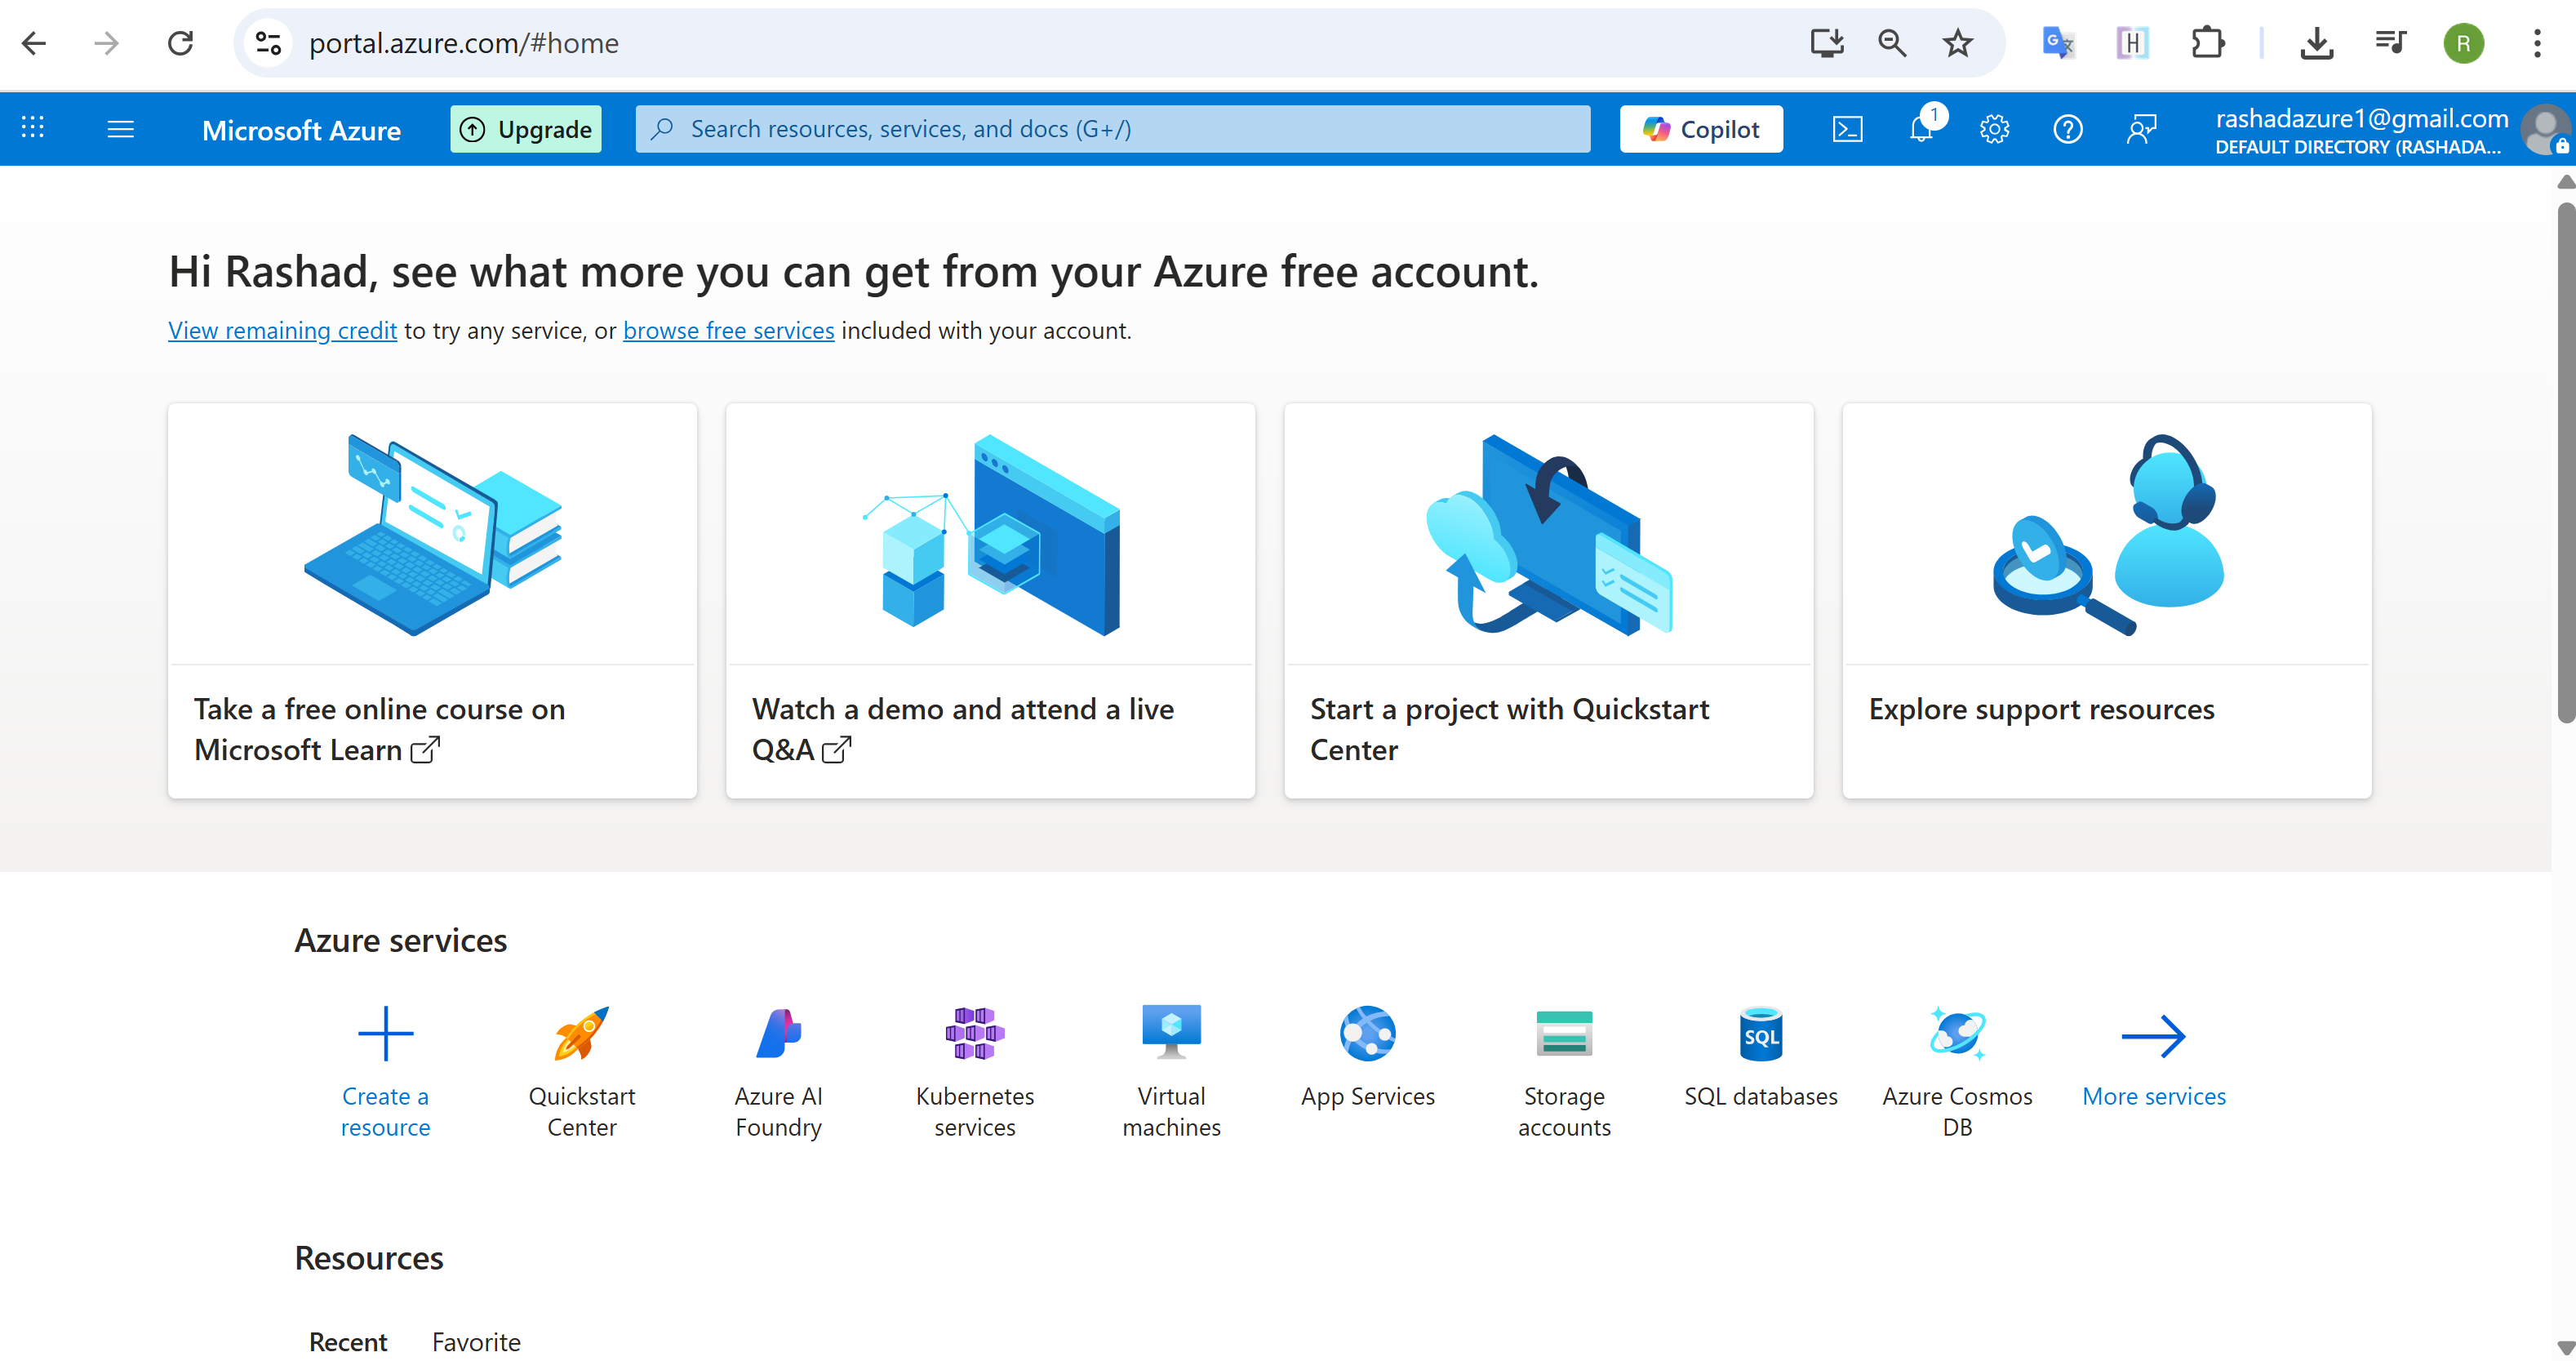2576x1361 pixels.
Task: Open portal settings gear
Action: click(1994, 129)
